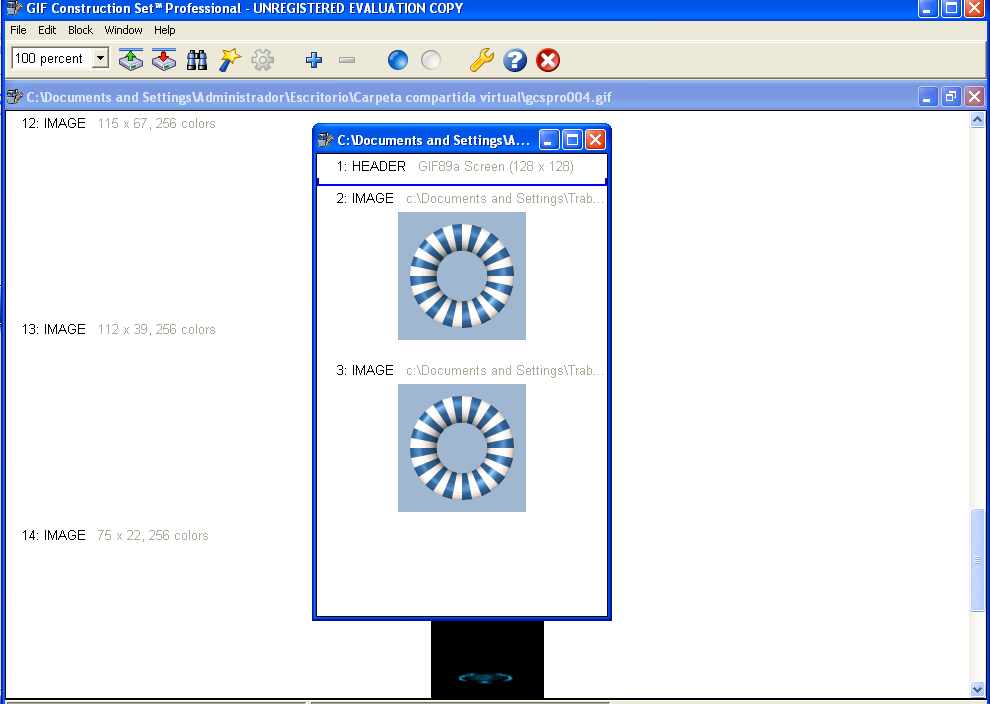Click '112 x 39, 256 colors' description
990x704 pixels.
pos(157,329)
